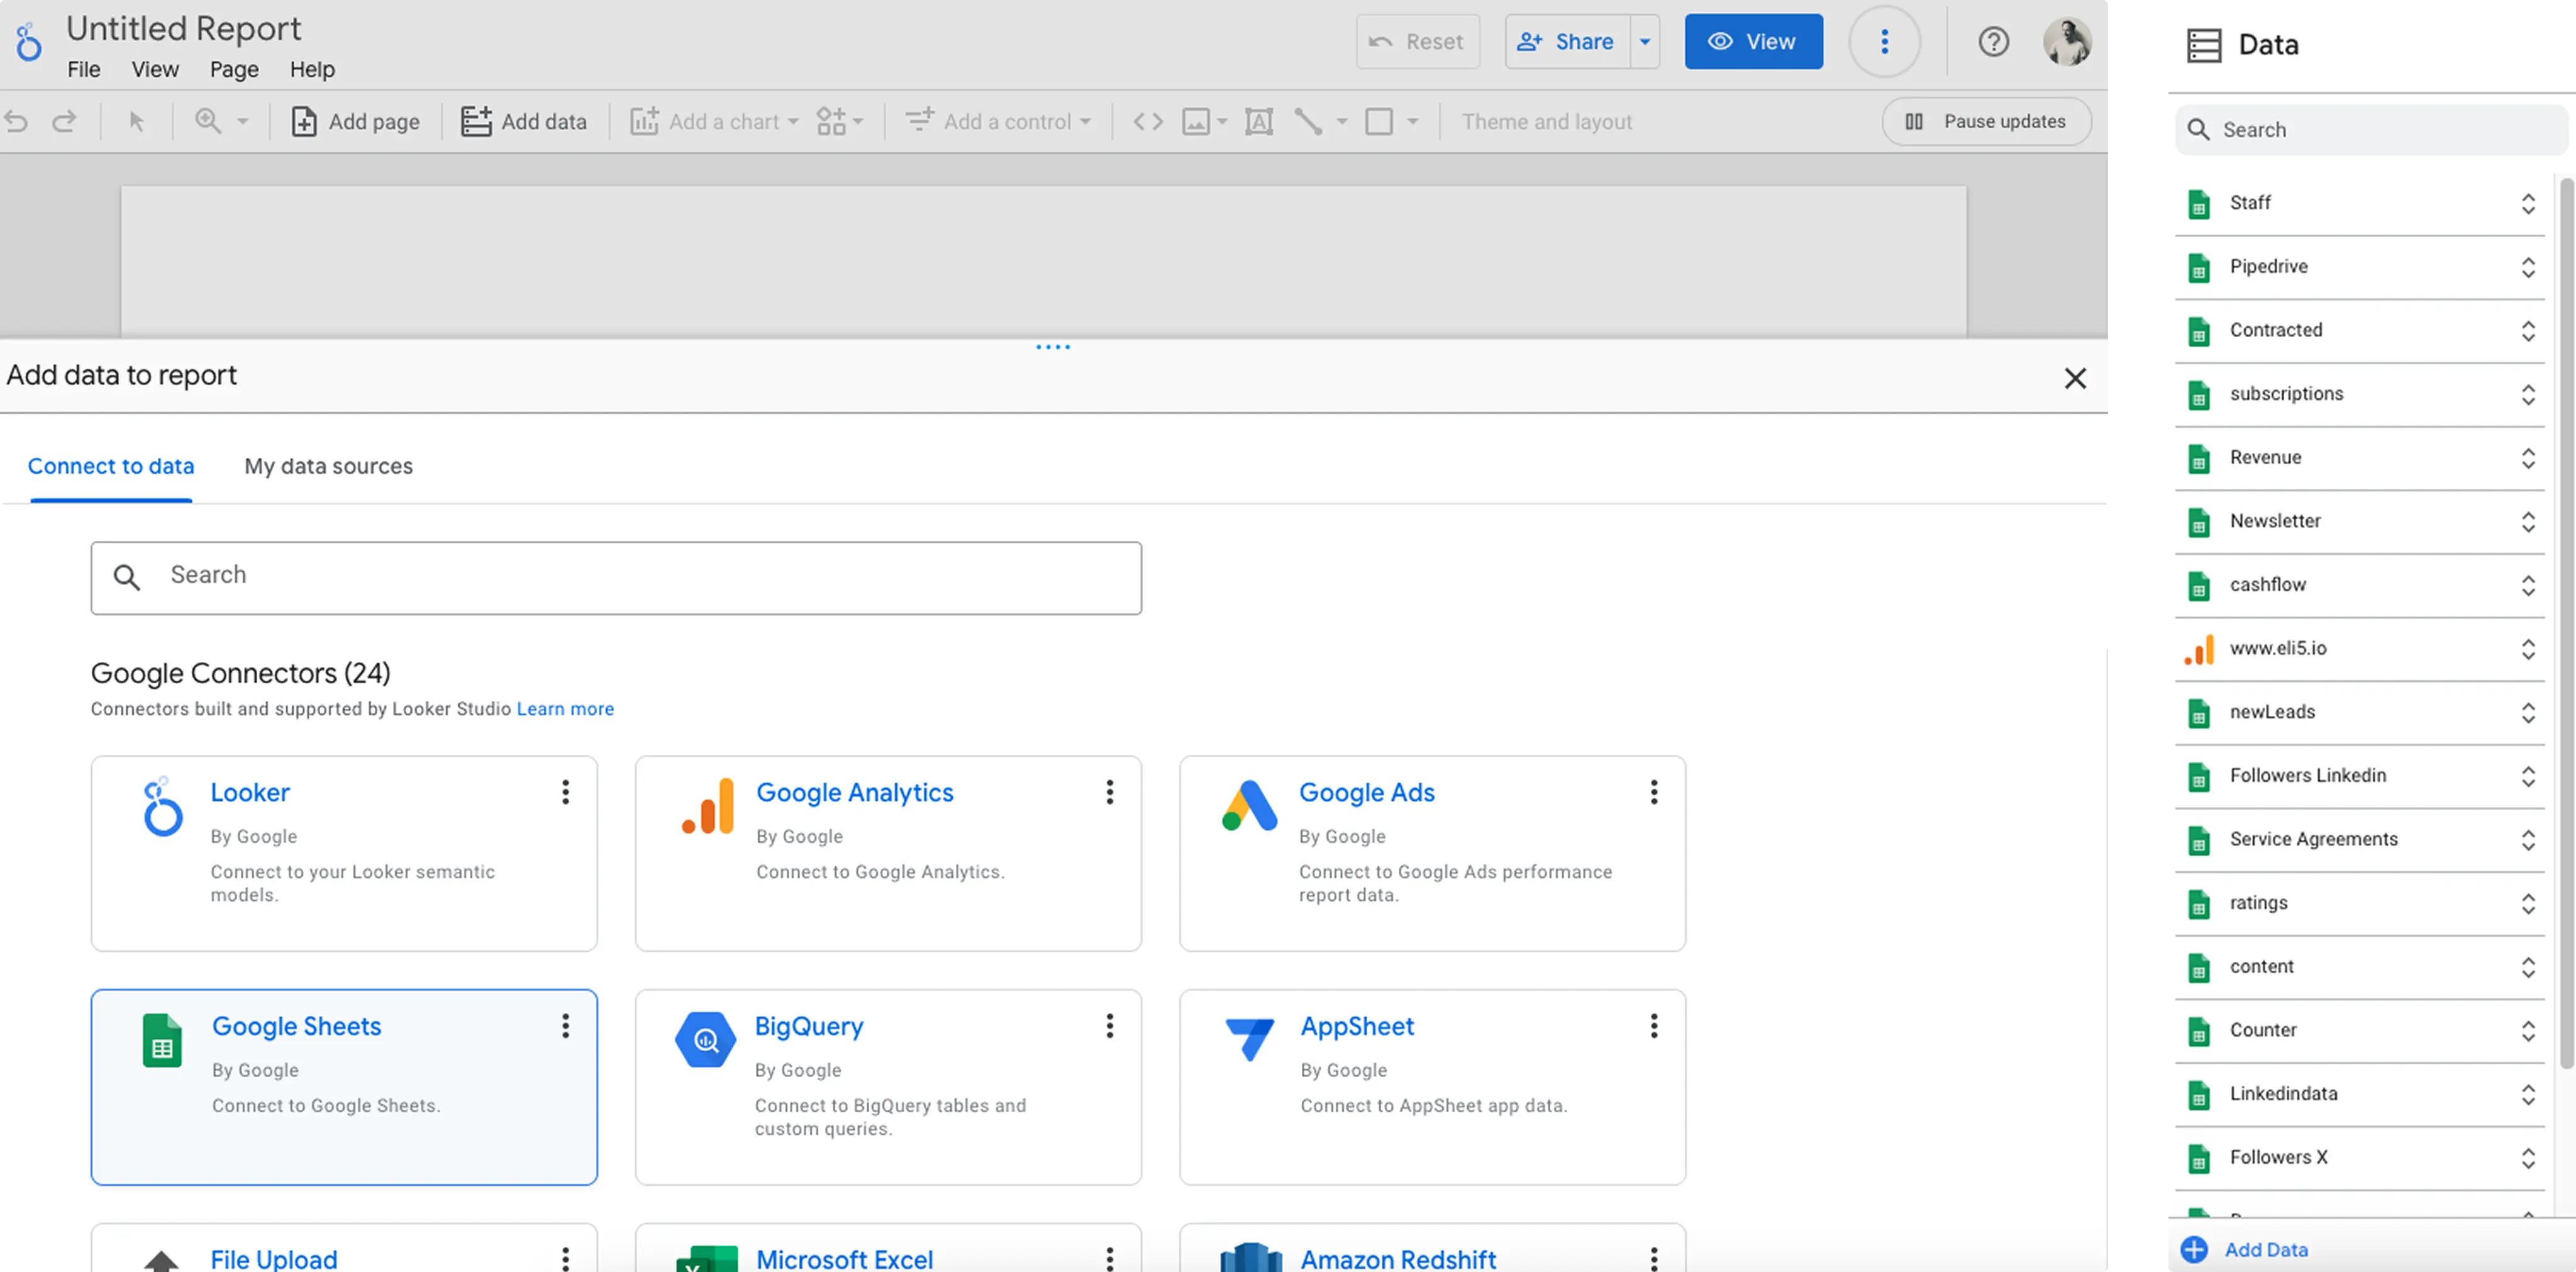This screenshot has height=1272, width=2576.
Task: Click the Service Agreements data source
Action: point(2360,840)
